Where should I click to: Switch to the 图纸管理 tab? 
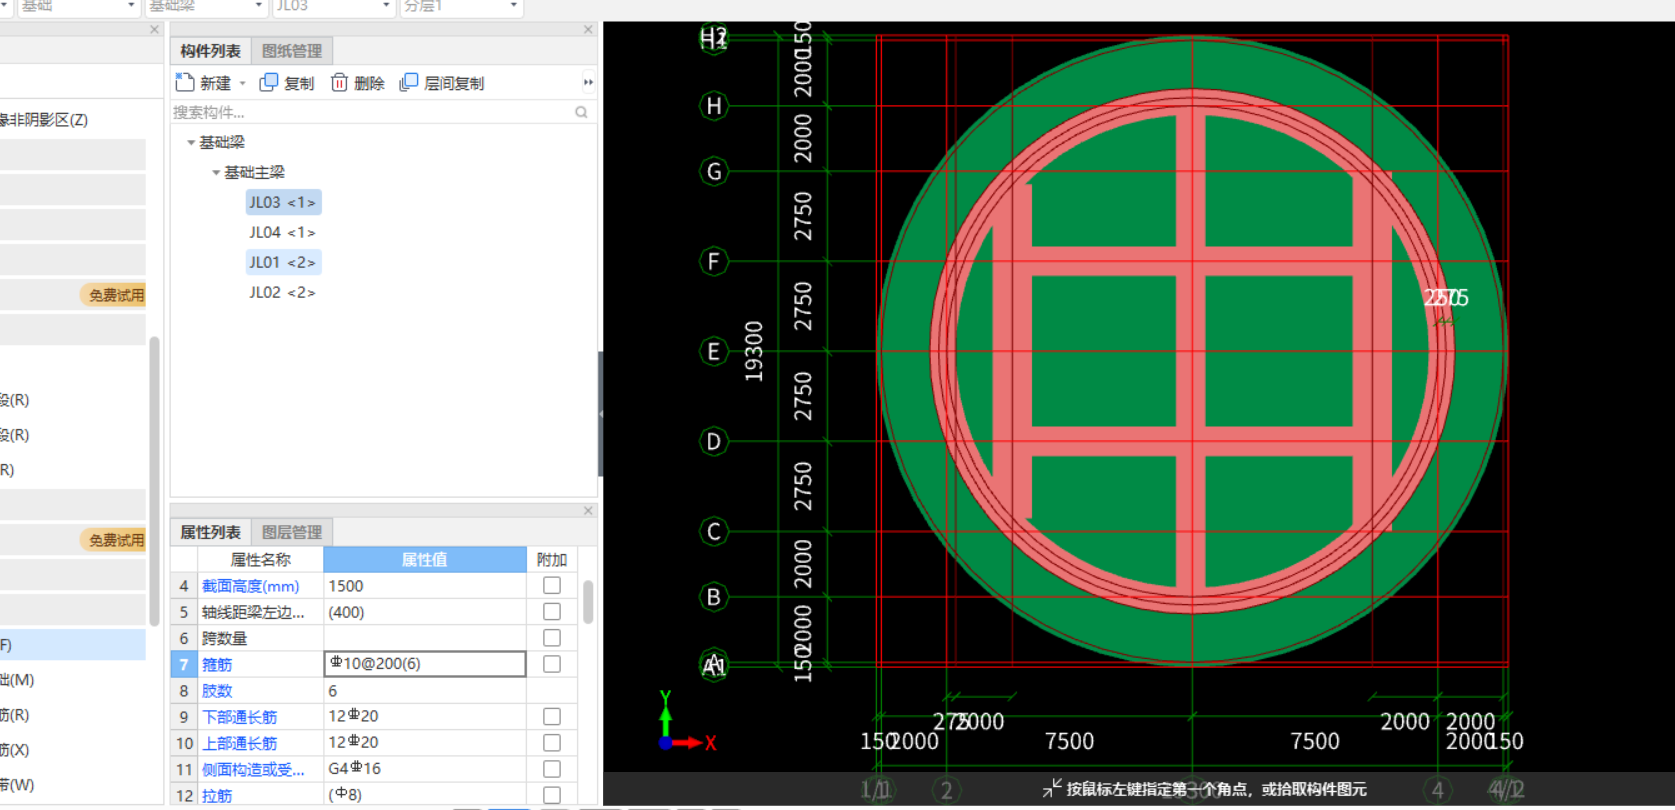tap(292, 51)
